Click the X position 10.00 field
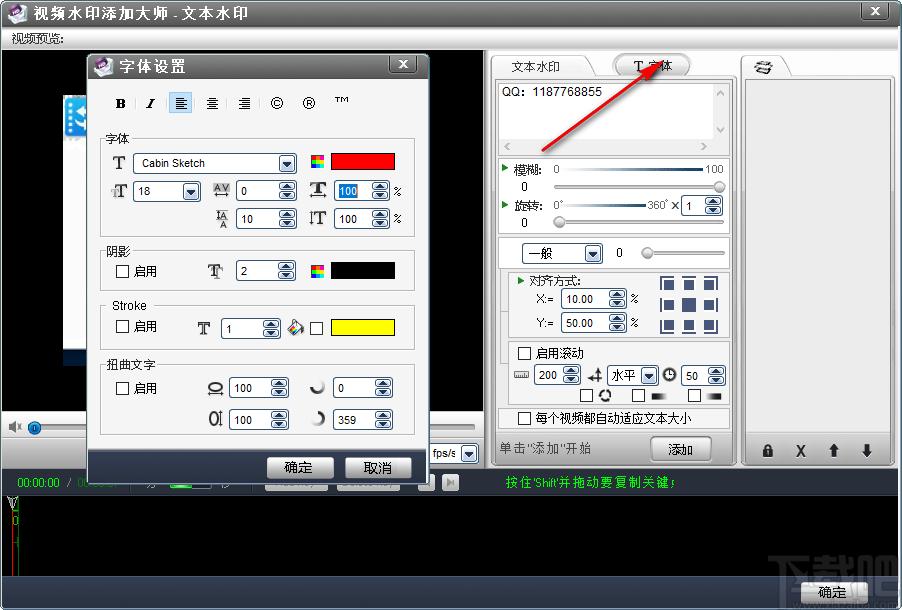 (586, 299)
